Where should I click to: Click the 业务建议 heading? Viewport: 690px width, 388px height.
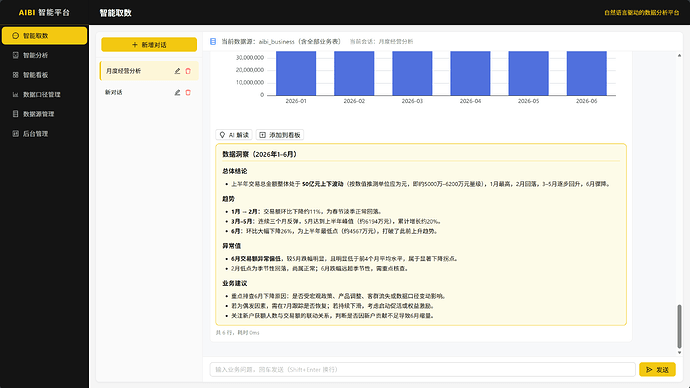[235, 283]
